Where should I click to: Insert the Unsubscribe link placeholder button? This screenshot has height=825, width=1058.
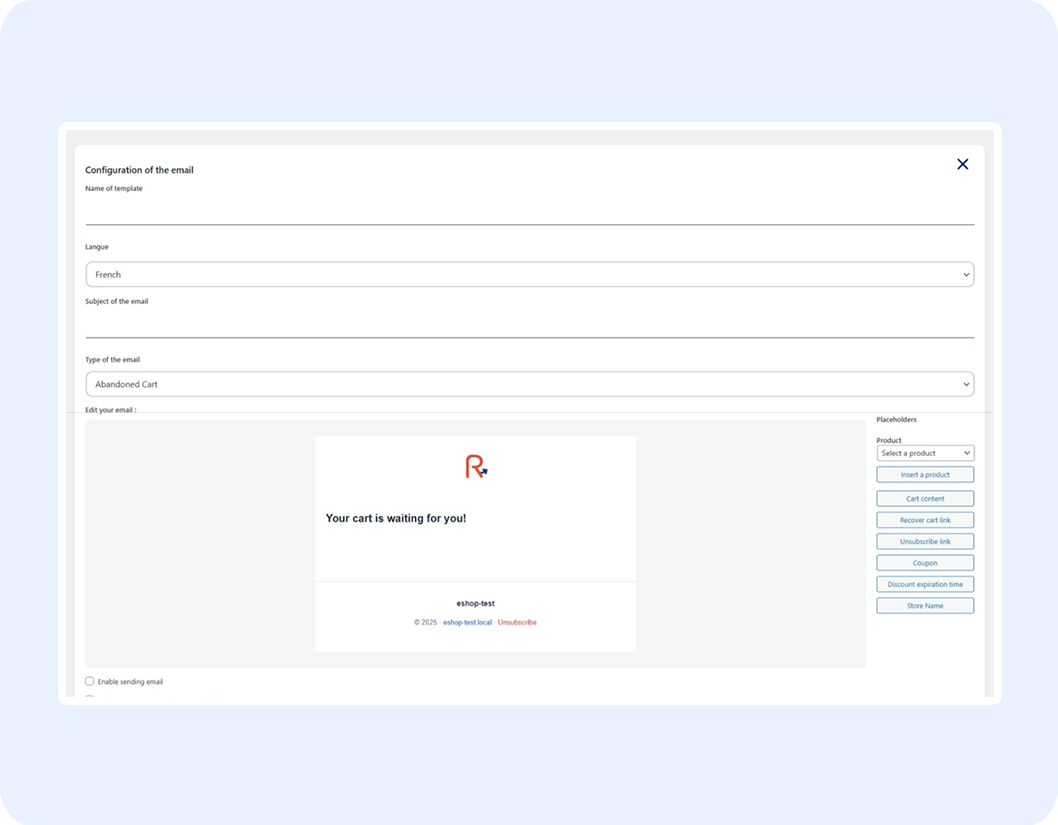925,541
